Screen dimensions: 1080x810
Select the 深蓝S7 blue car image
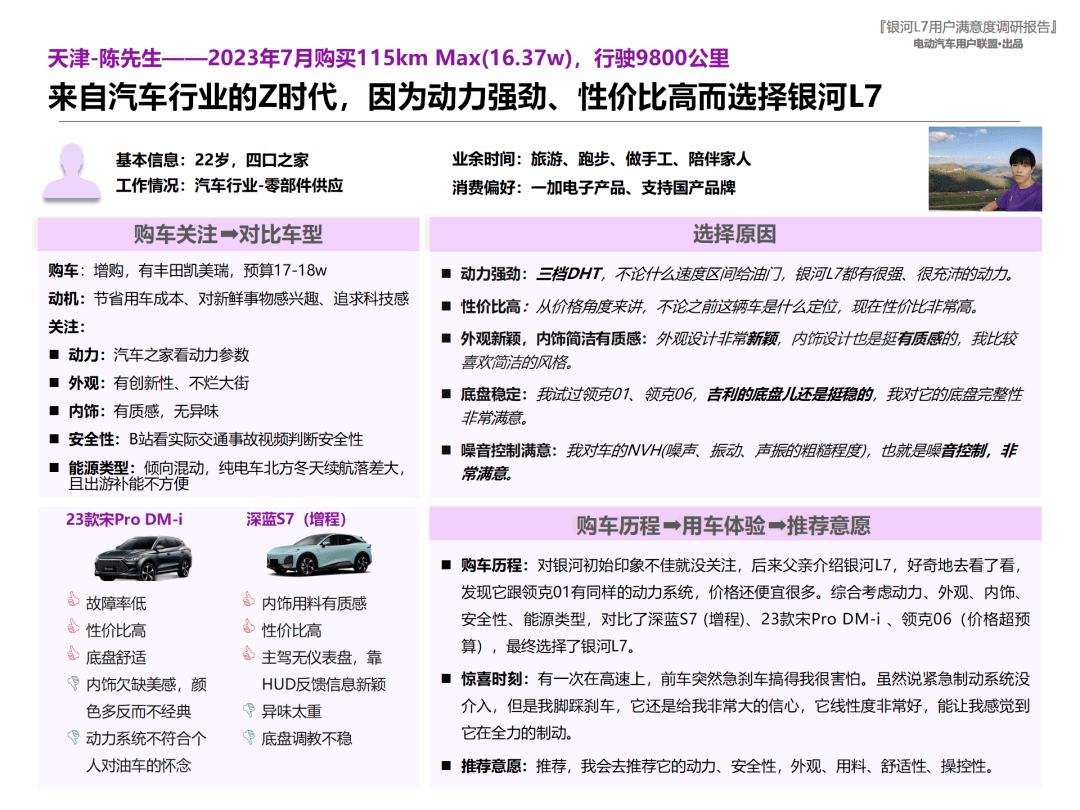[x=319, y=554]
